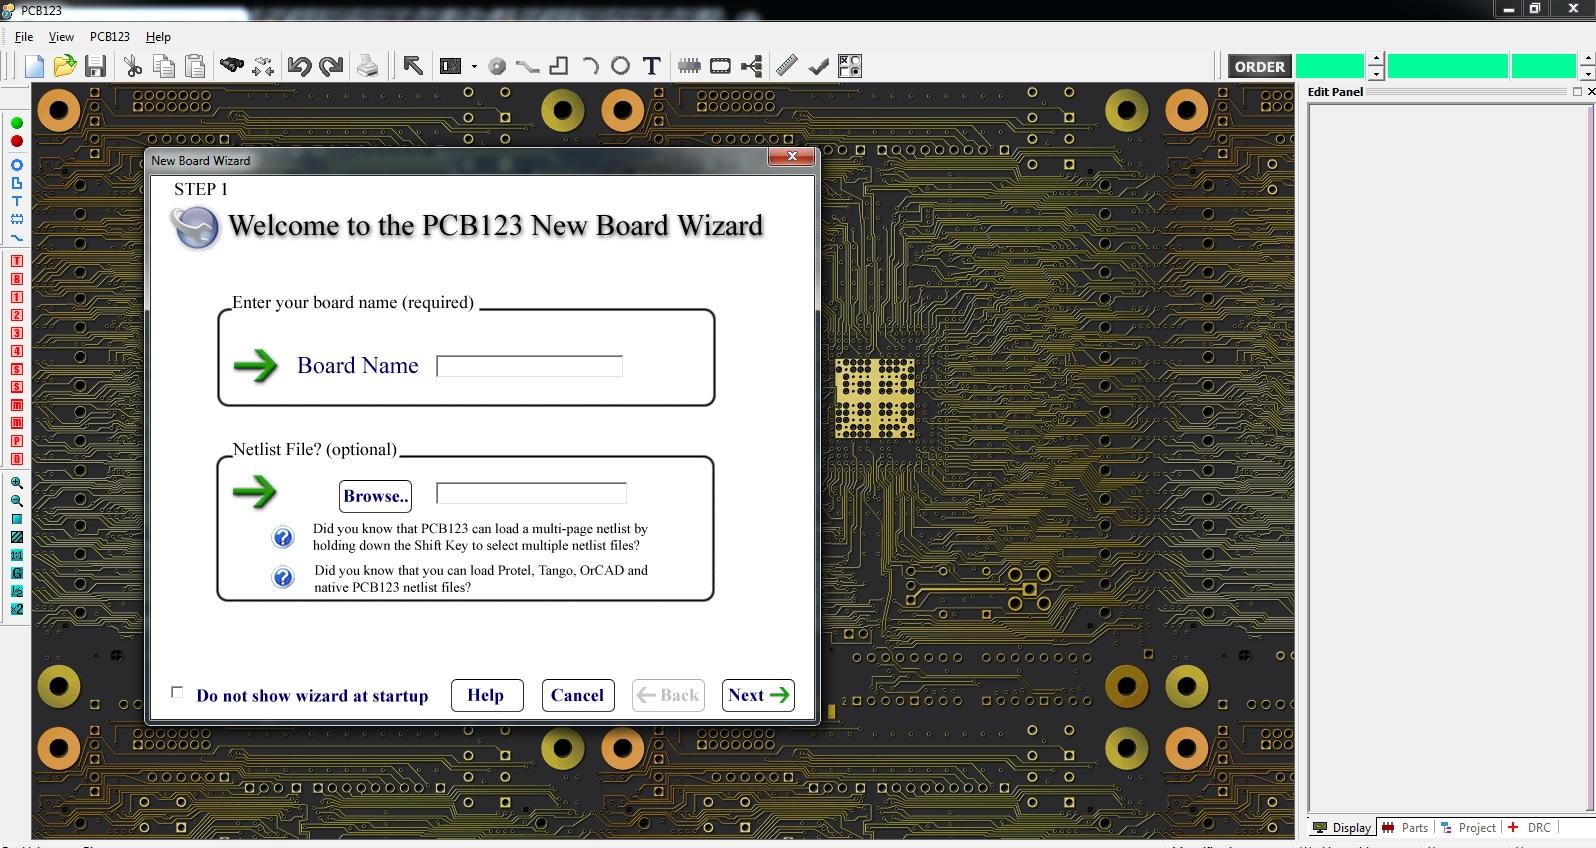Open the dropdown arrow beside rectangle tool

pos(474,67)
